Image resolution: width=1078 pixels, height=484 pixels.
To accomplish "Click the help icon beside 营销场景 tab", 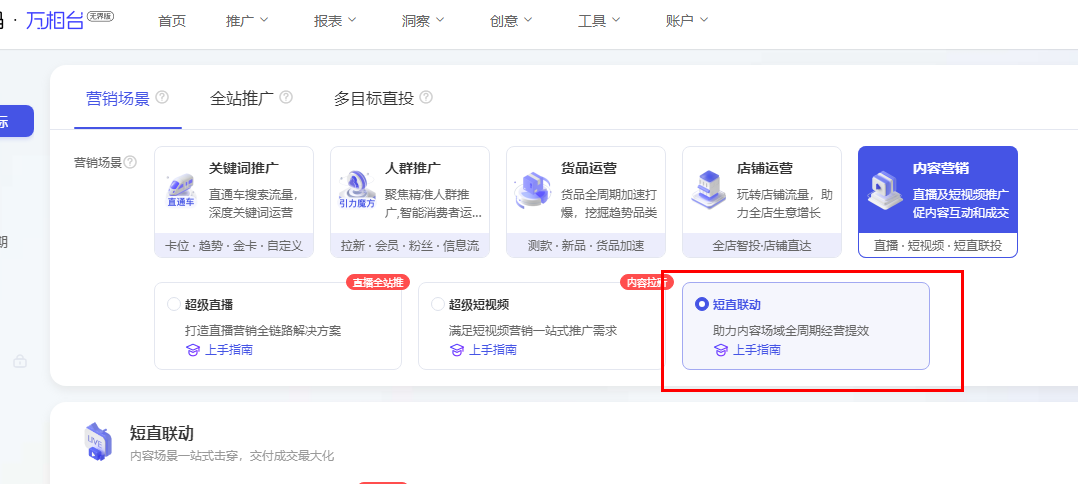I will tap(162, 98).
